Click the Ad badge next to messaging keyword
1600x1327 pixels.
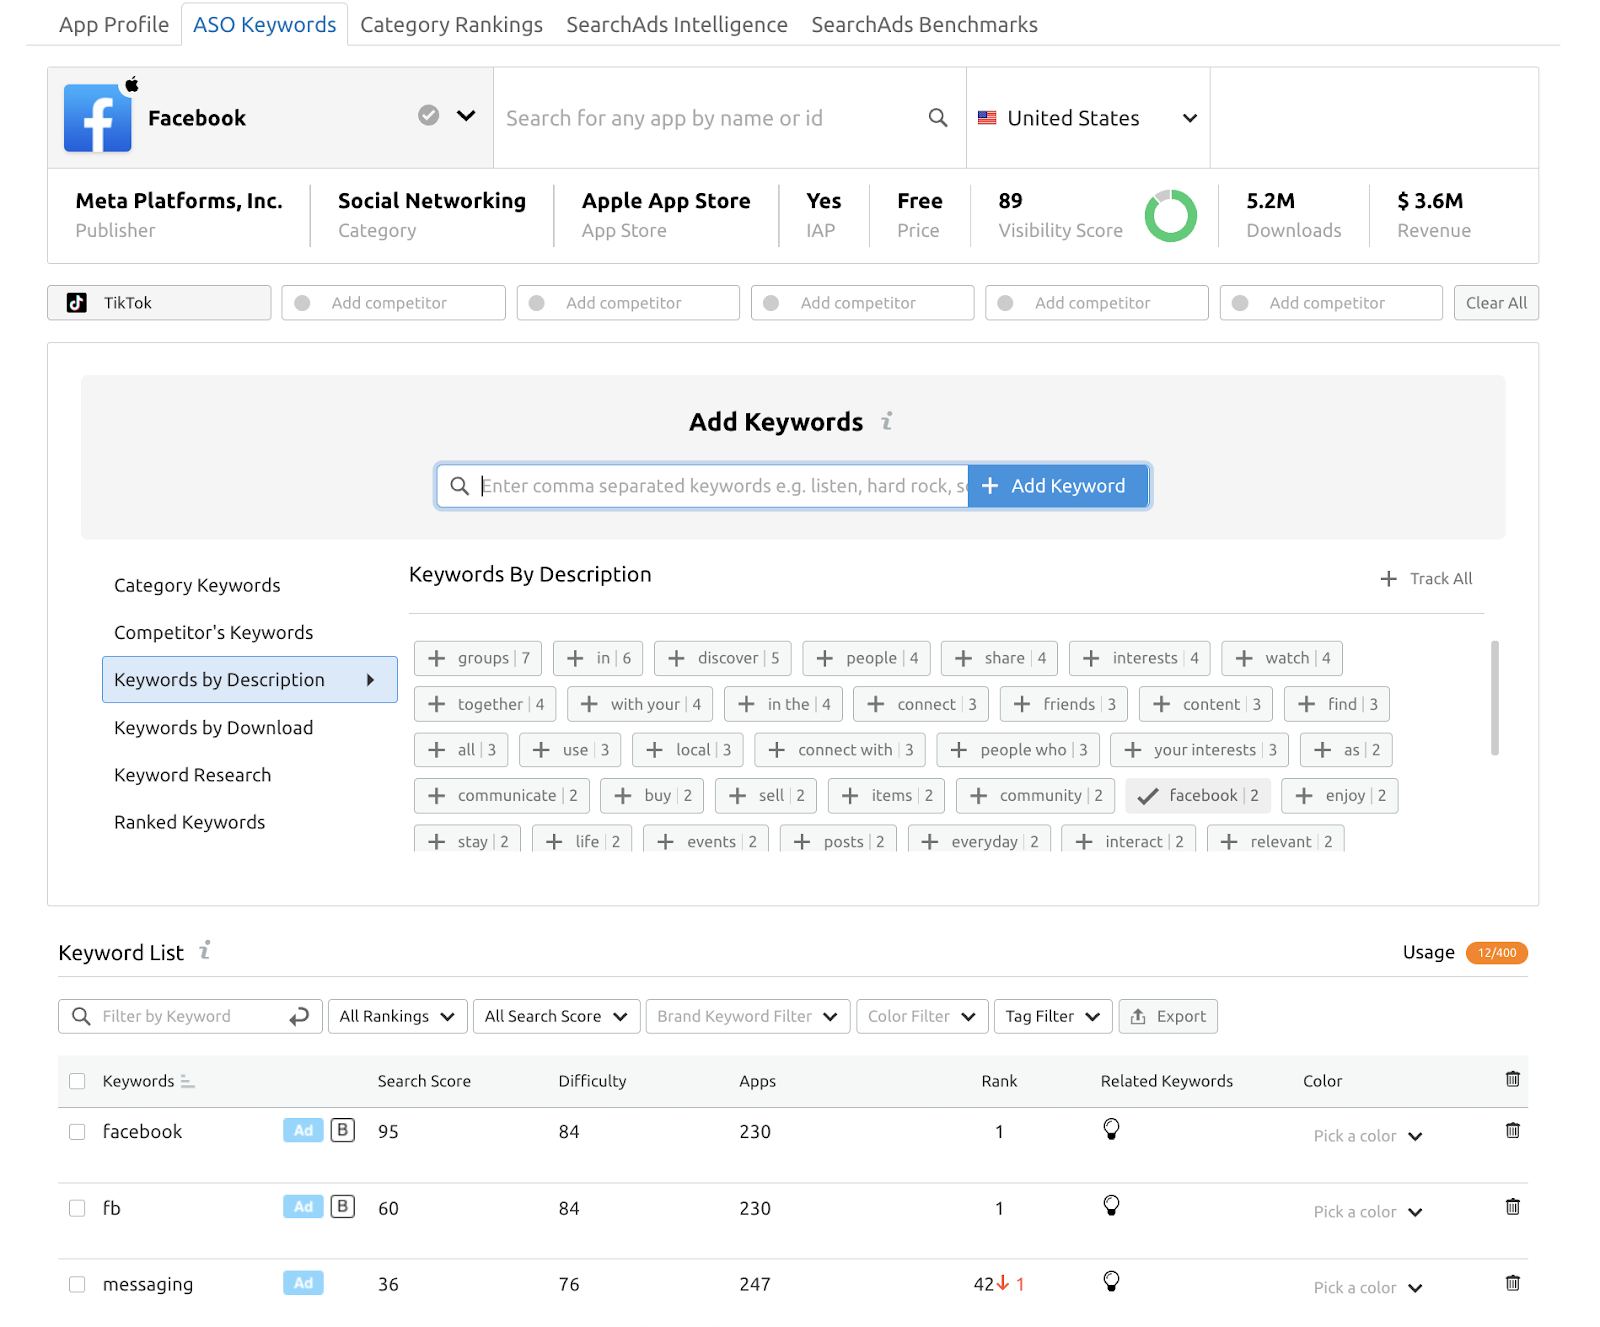(302, 1283)
